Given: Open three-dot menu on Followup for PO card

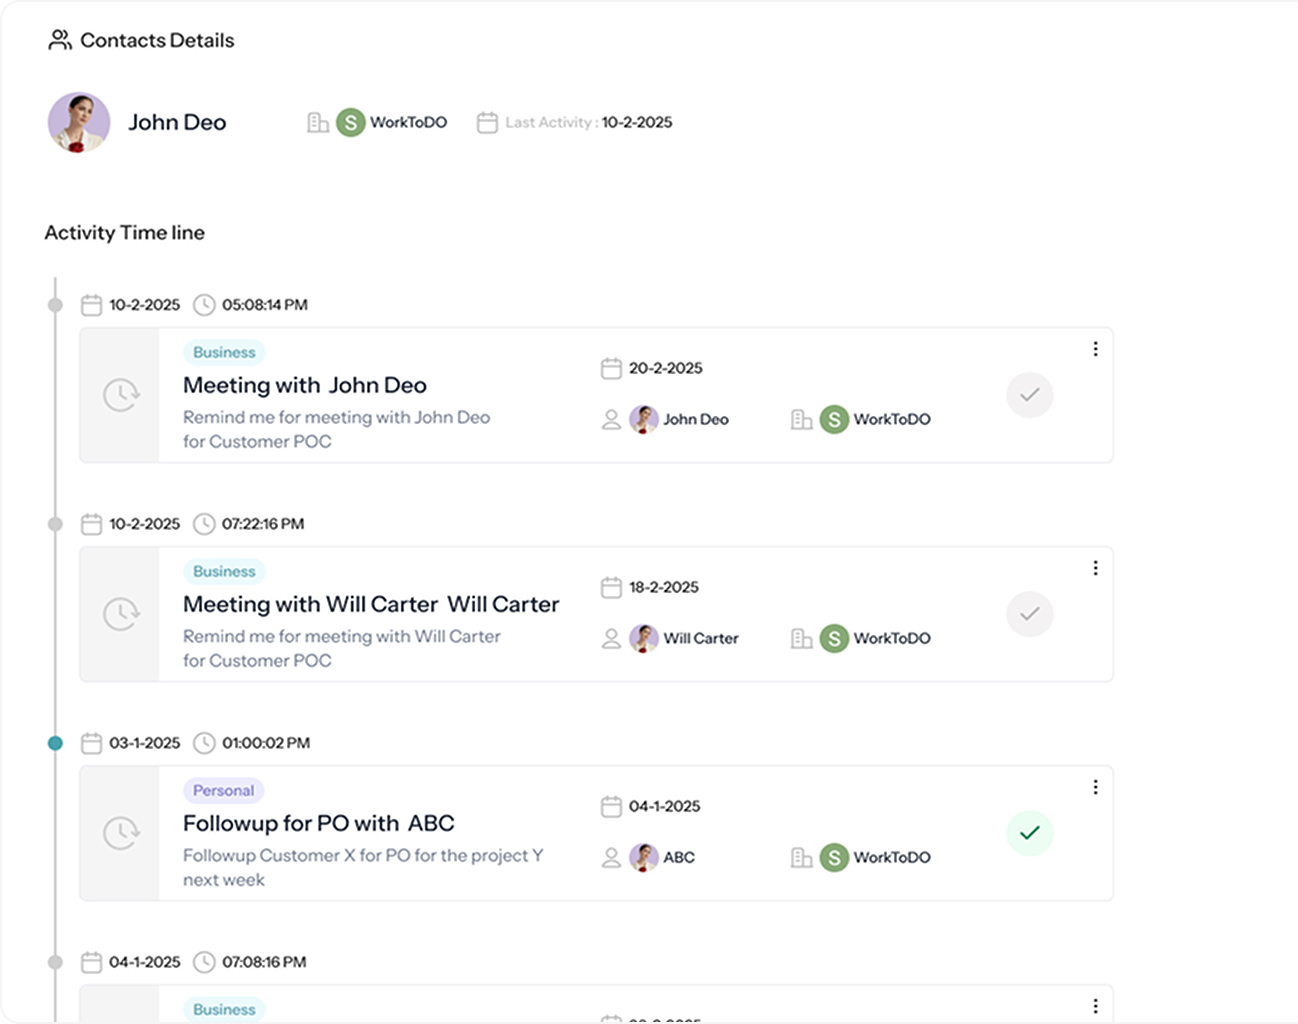Looking at the screenshot, I should [1095, 787].
